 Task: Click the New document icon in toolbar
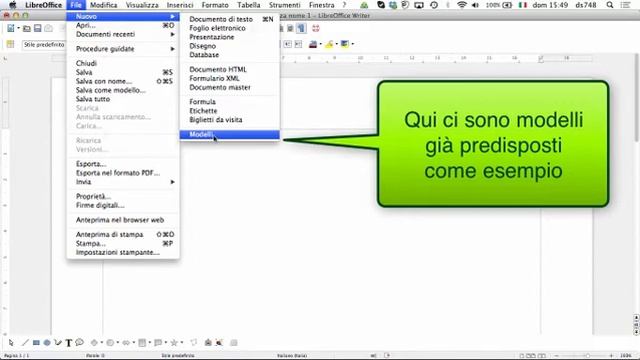11,28
